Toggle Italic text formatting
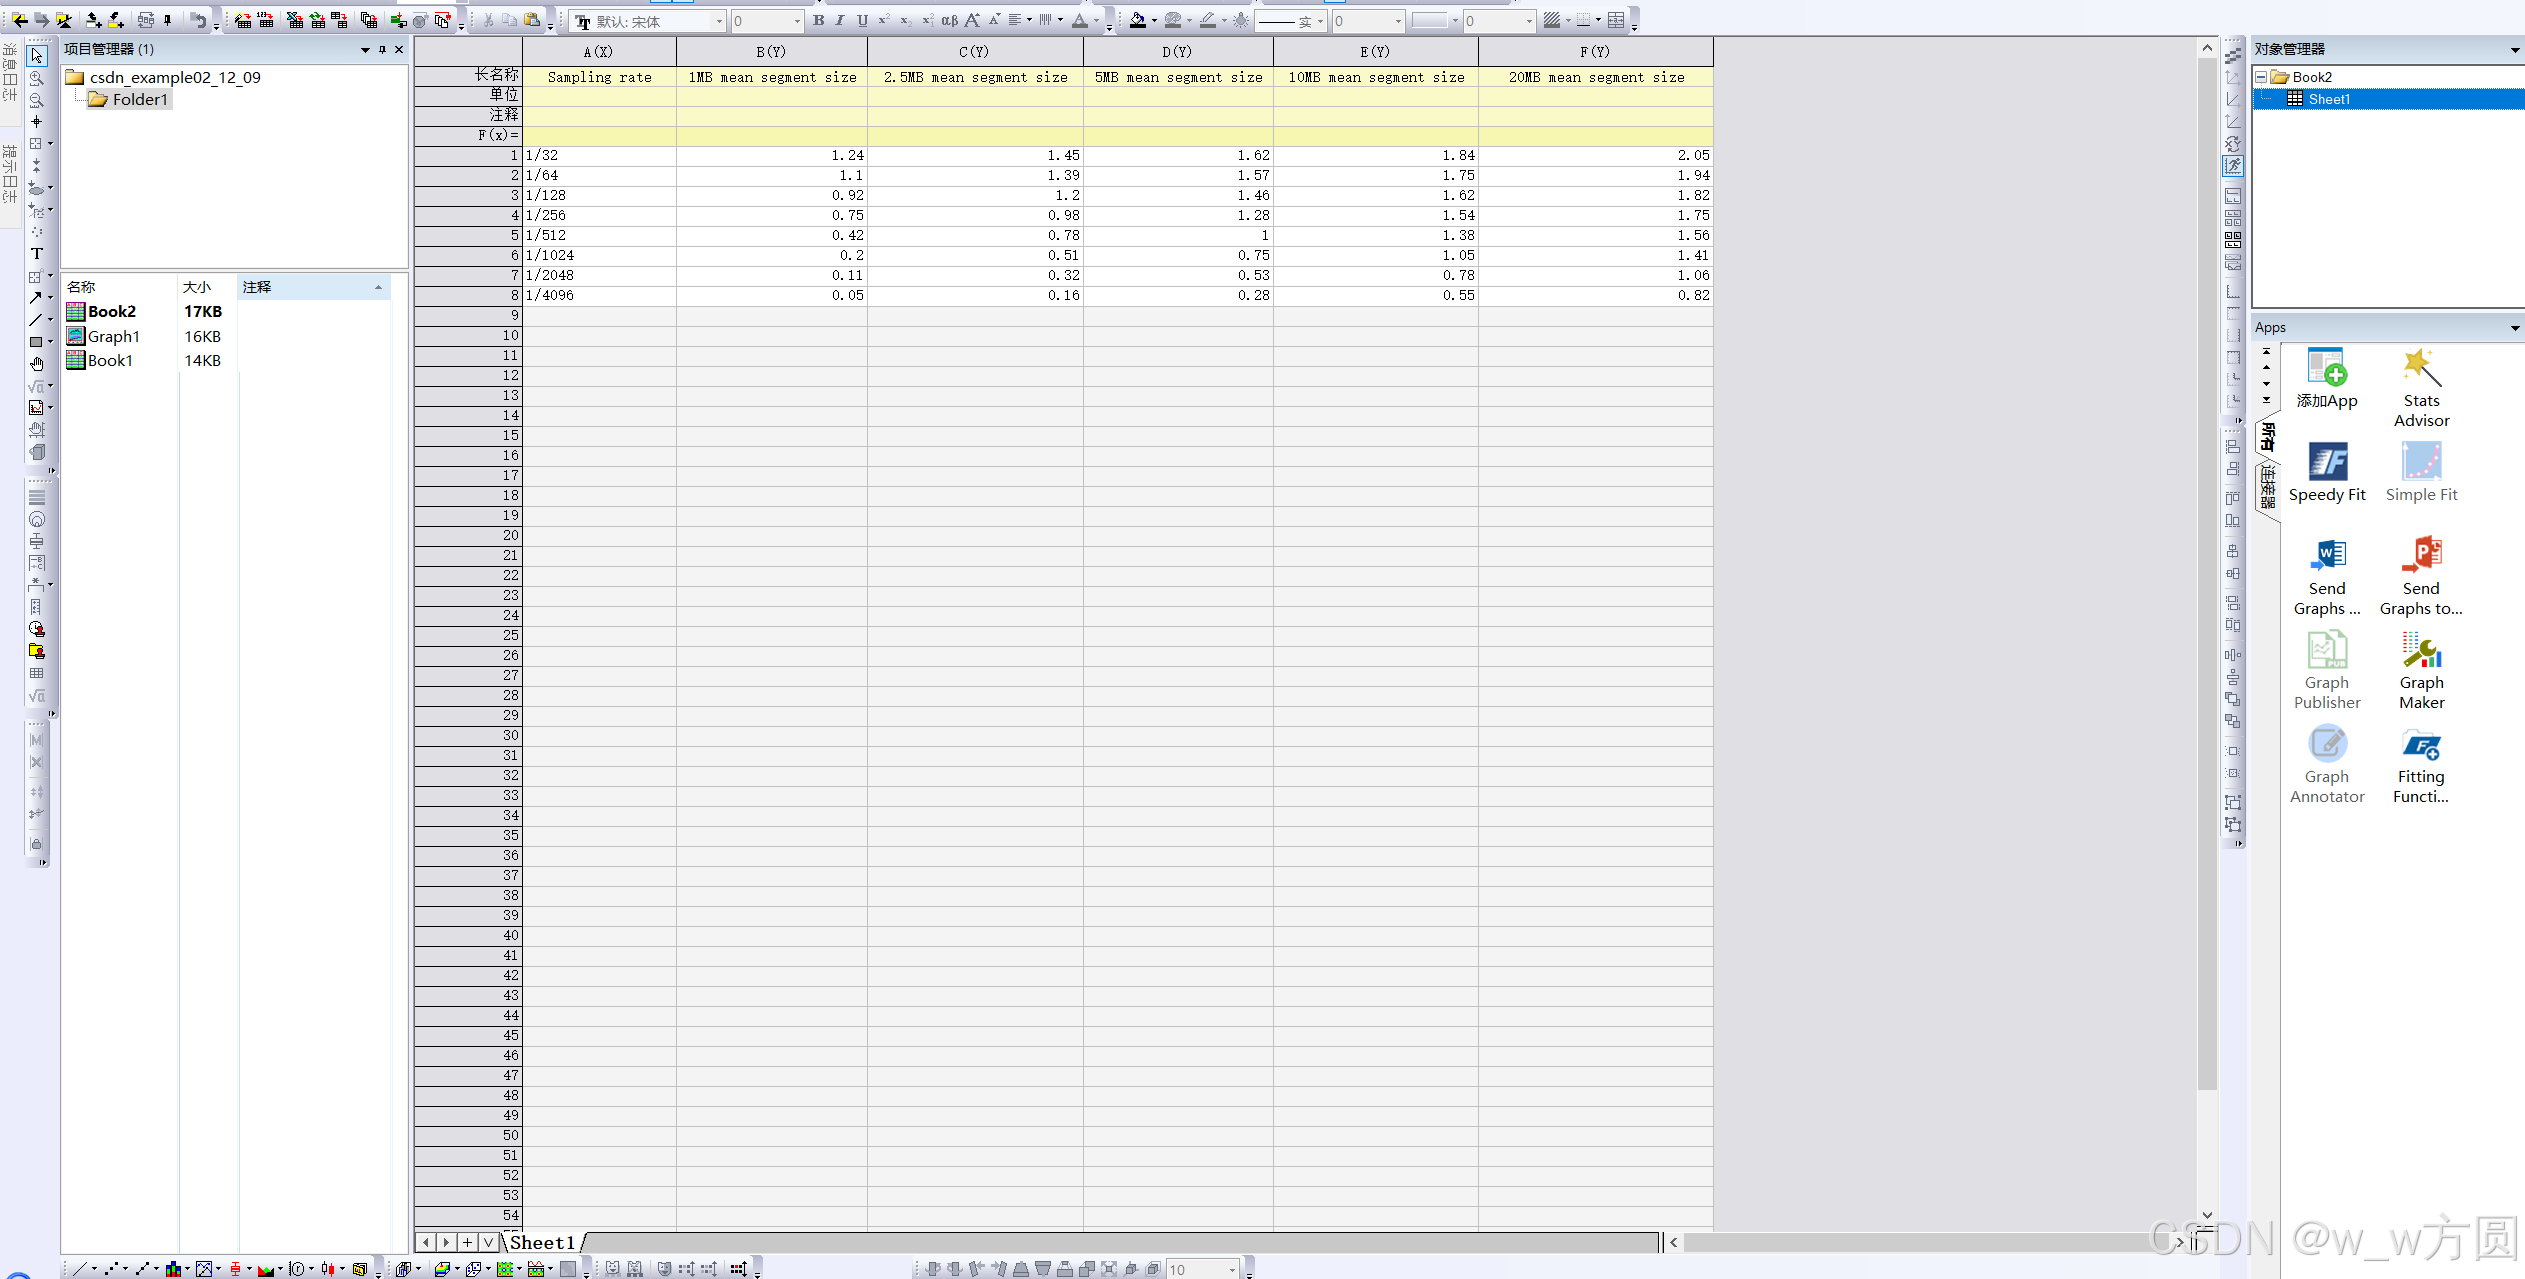This screenshot has height=1279, width=2525. click(x=840, y=20)
